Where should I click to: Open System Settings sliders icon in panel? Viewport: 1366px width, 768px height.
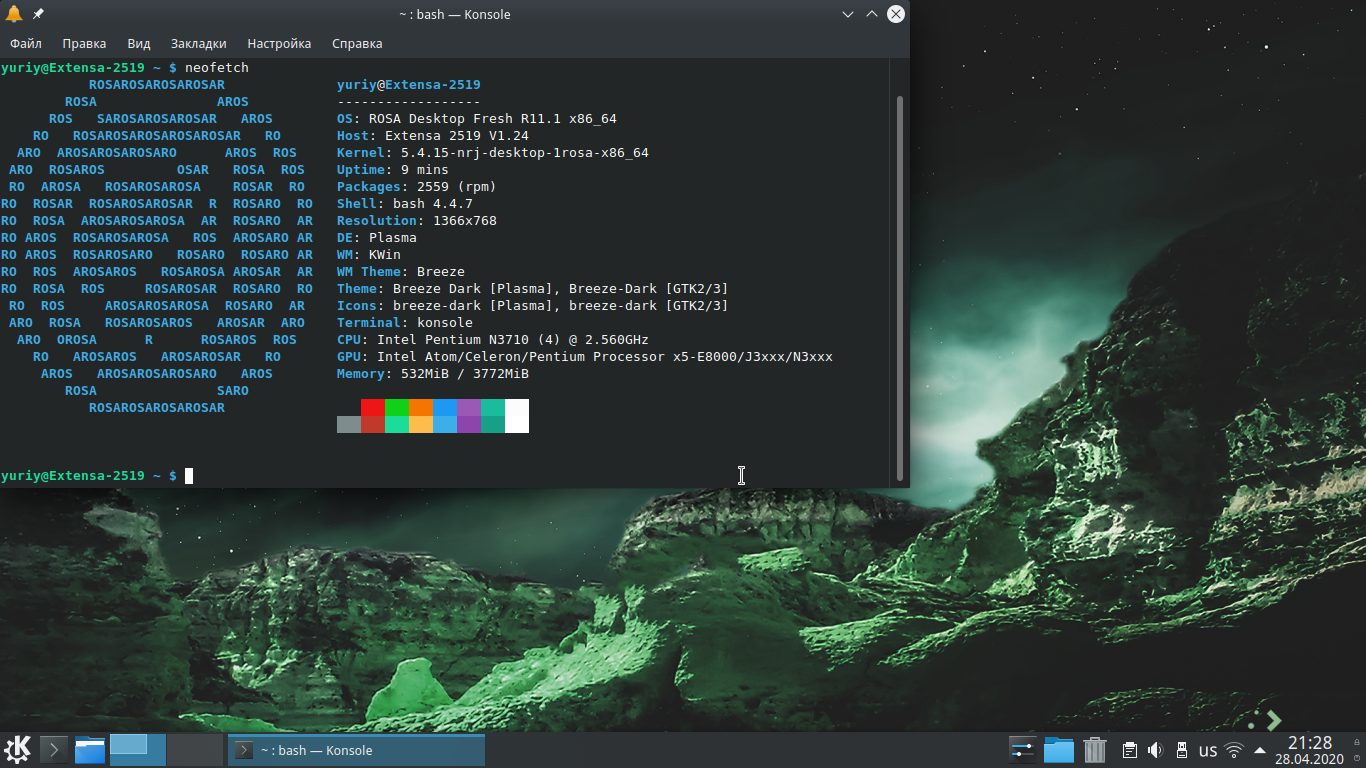coord(1023,750)
